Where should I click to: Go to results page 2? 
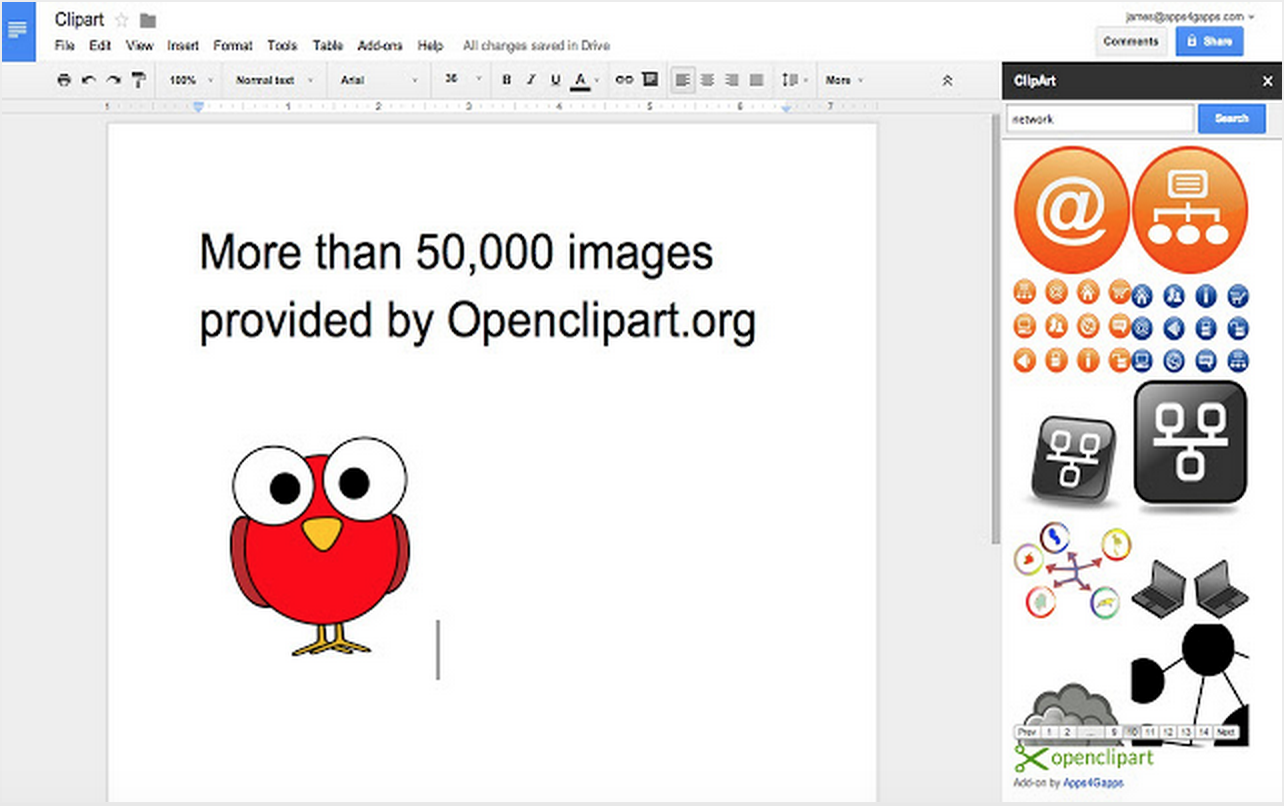(x=1067, y=732)
